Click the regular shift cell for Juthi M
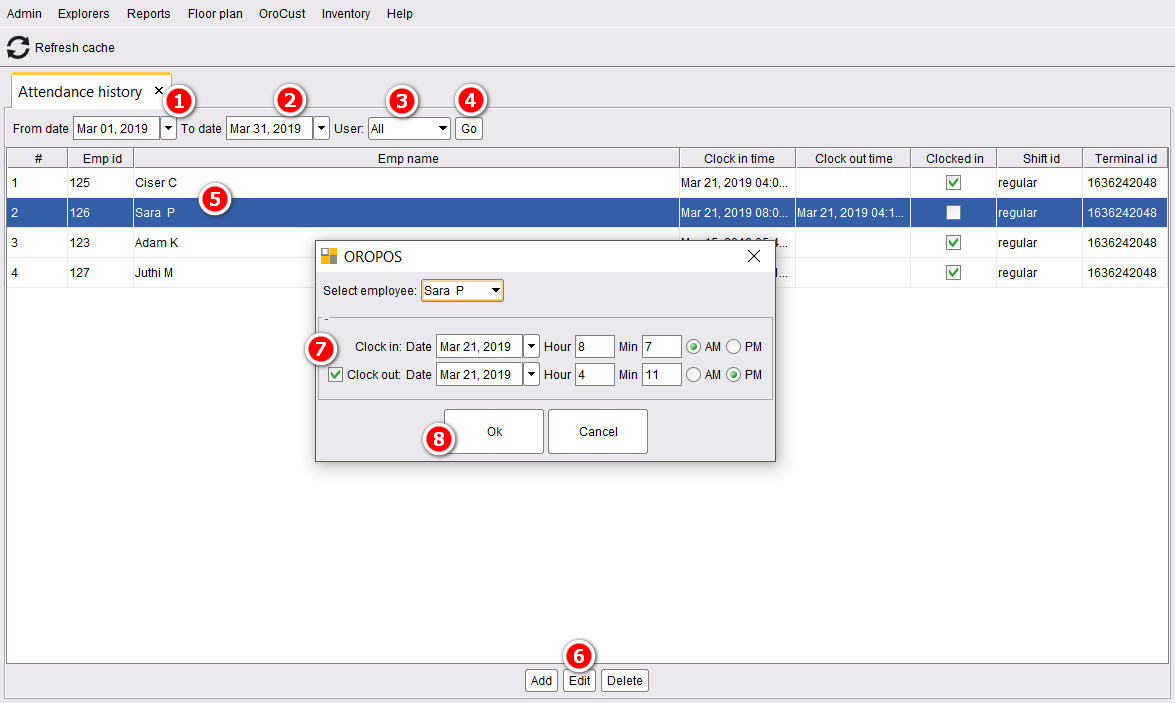Screen dimensions: 1175x703 (1039, 273)
